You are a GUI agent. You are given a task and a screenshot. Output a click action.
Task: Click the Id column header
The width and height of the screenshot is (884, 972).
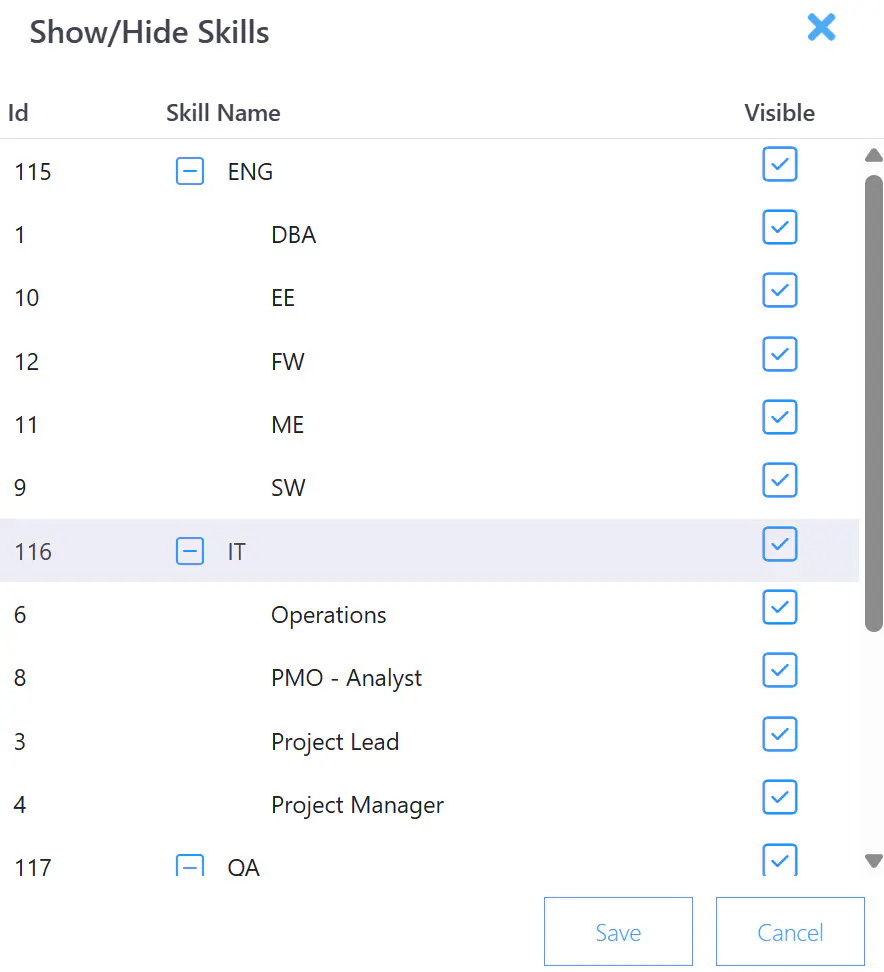pyautogui.click(x=18, y=113)
